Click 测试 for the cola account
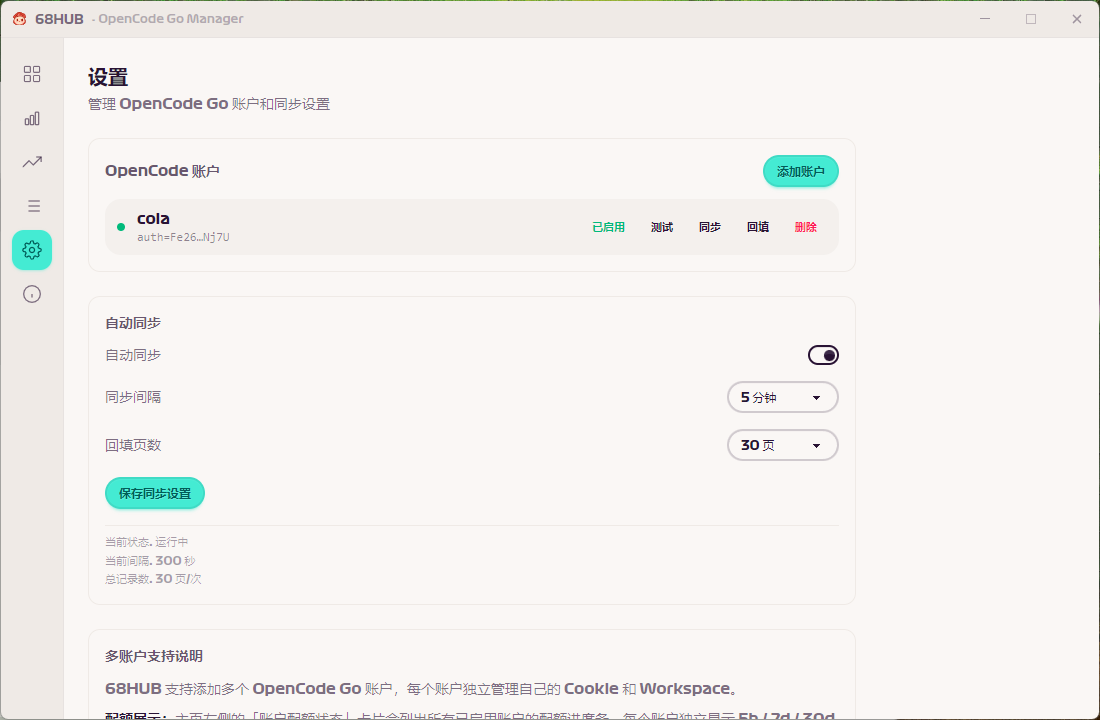This screenshot has width=1100, height=720. click(x=662, y=227)
